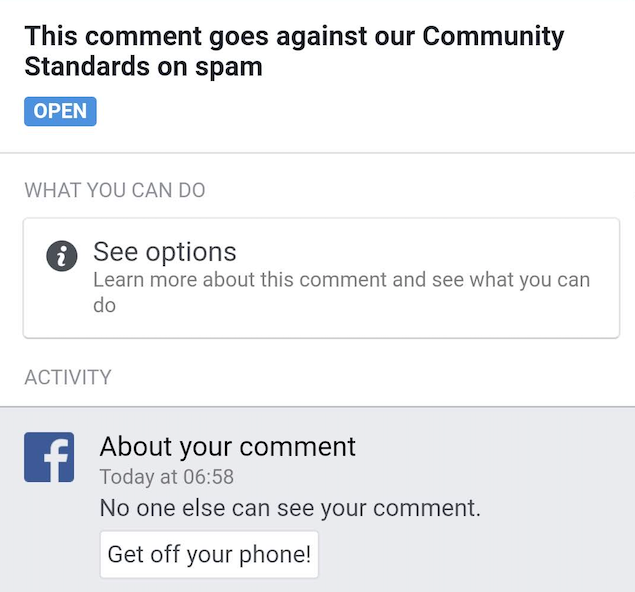Viewport: 635px width, 592px height.
Task: Click the 'Today at 06:58' timestamp
Action: click(x=167, y=477)
